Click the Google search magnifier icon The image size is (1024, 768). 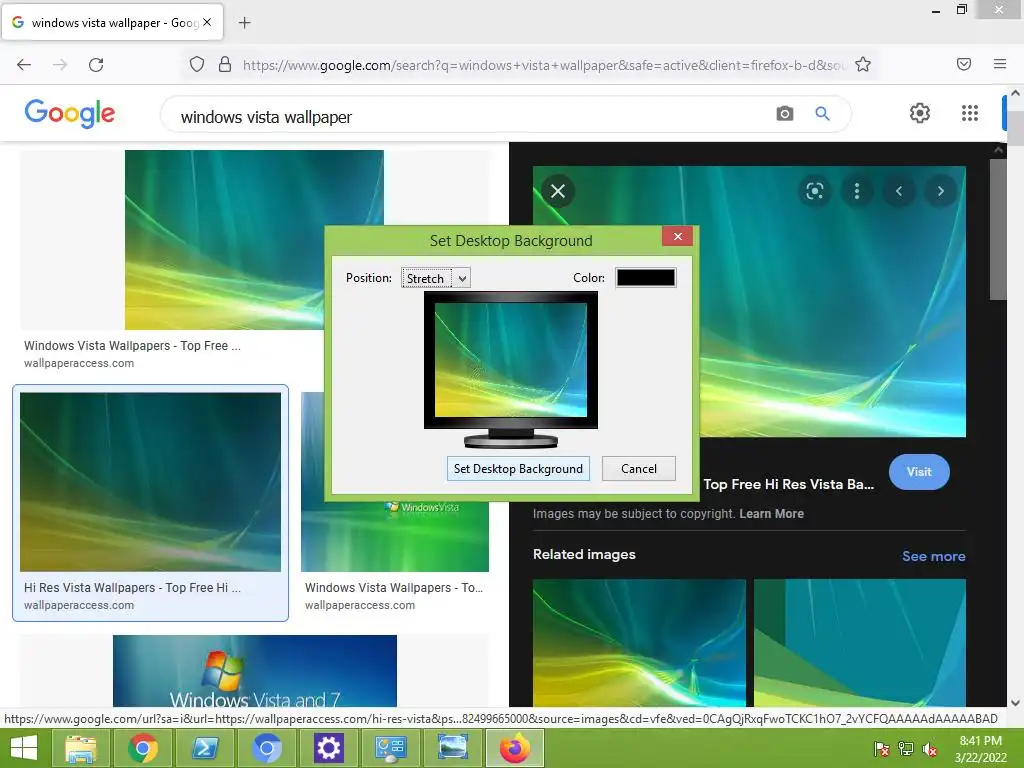coord(823,114)
